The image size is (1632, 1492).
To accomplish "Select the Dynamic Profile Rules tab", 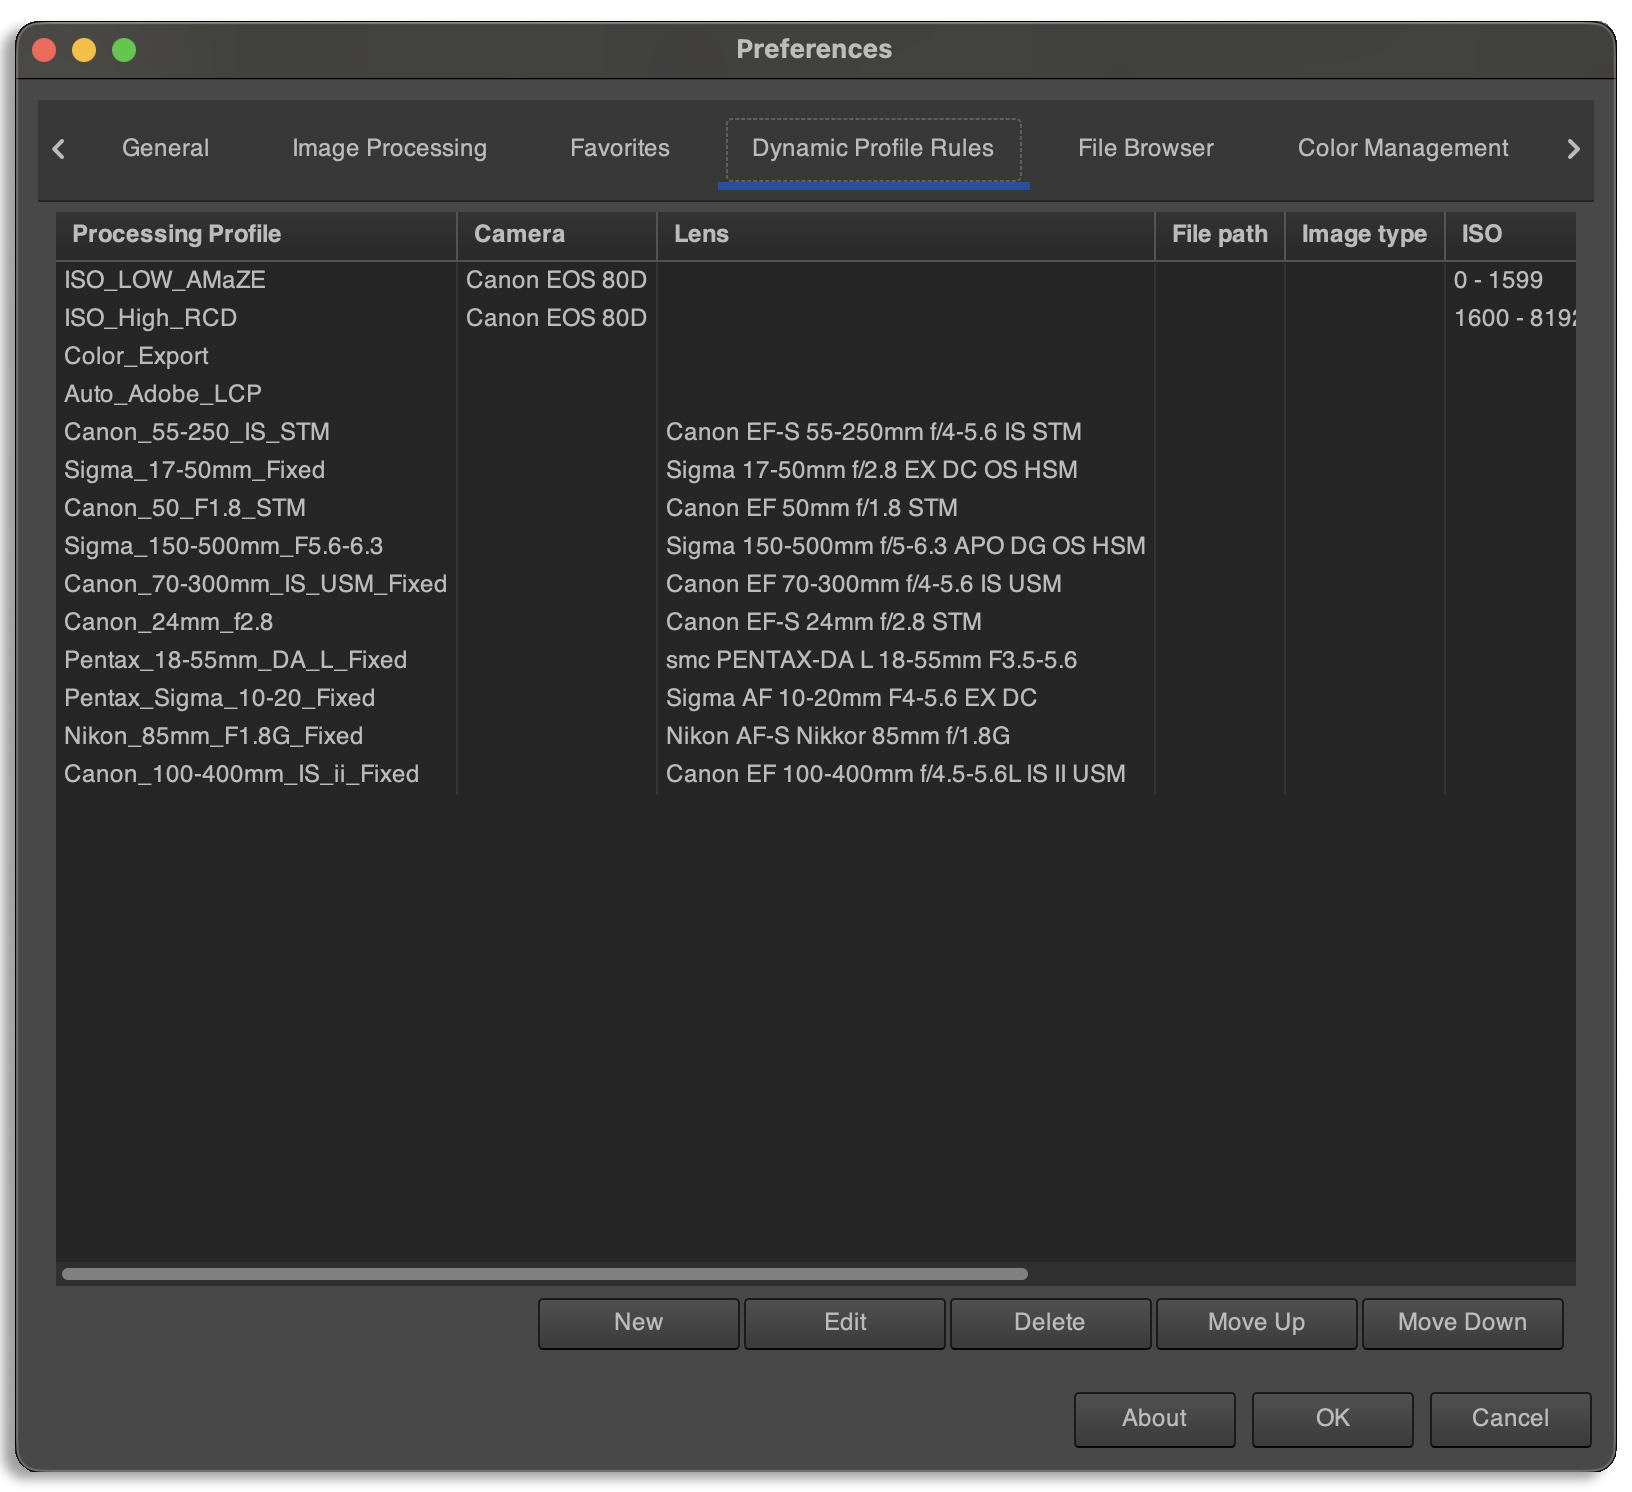I will 873,148.
